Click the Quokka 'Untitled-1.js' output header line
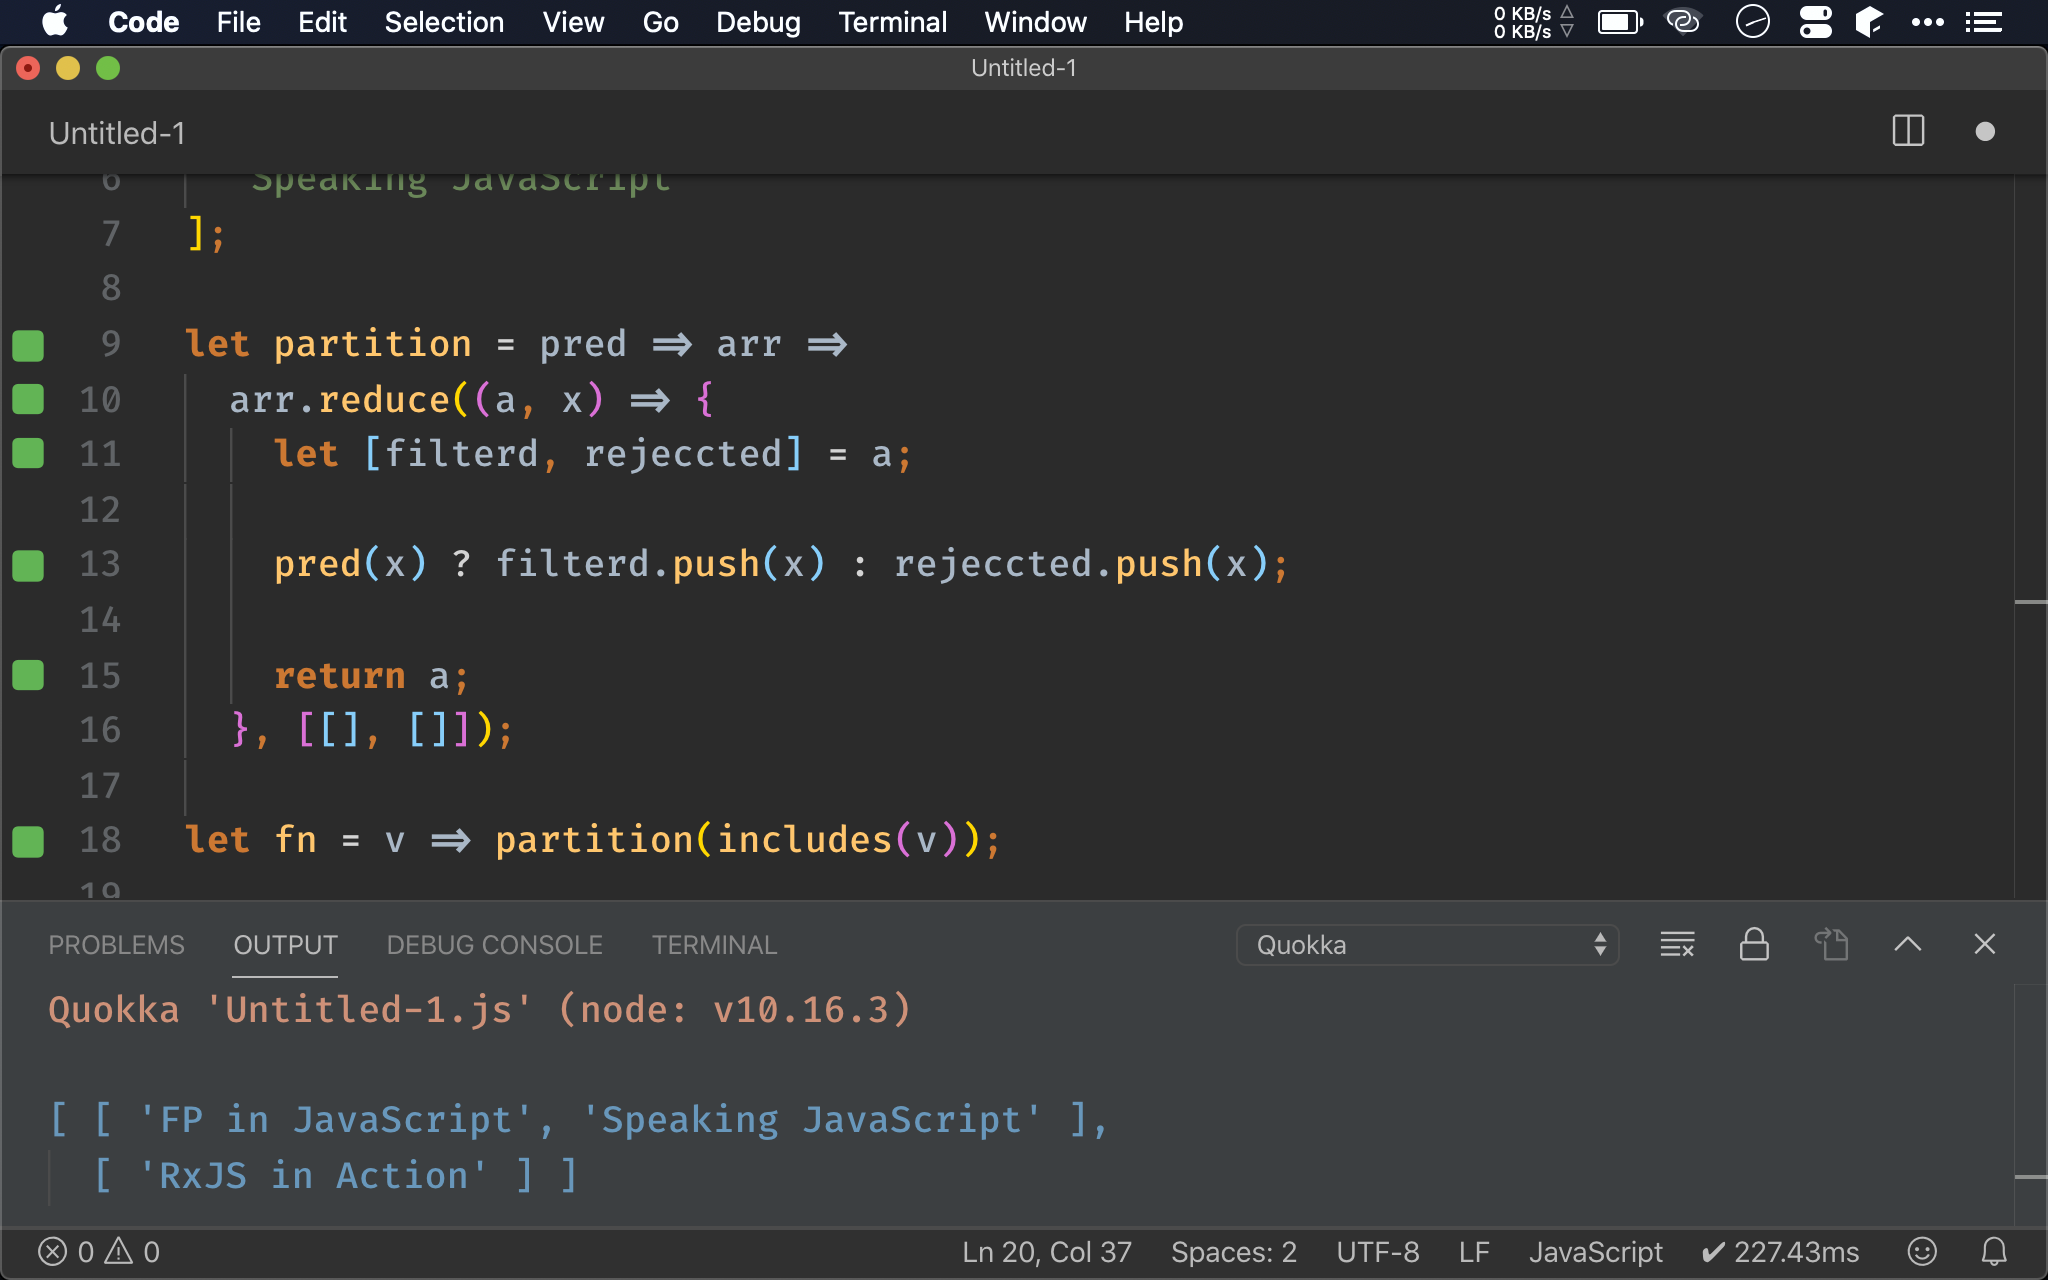 480,1010
